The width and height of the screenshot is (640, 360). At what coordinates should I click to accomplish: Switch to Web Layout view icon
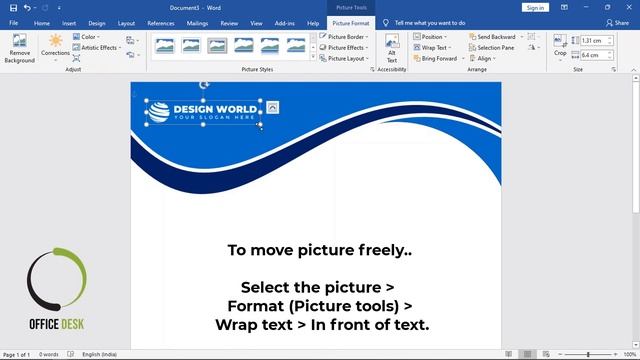tap(546, 354)
